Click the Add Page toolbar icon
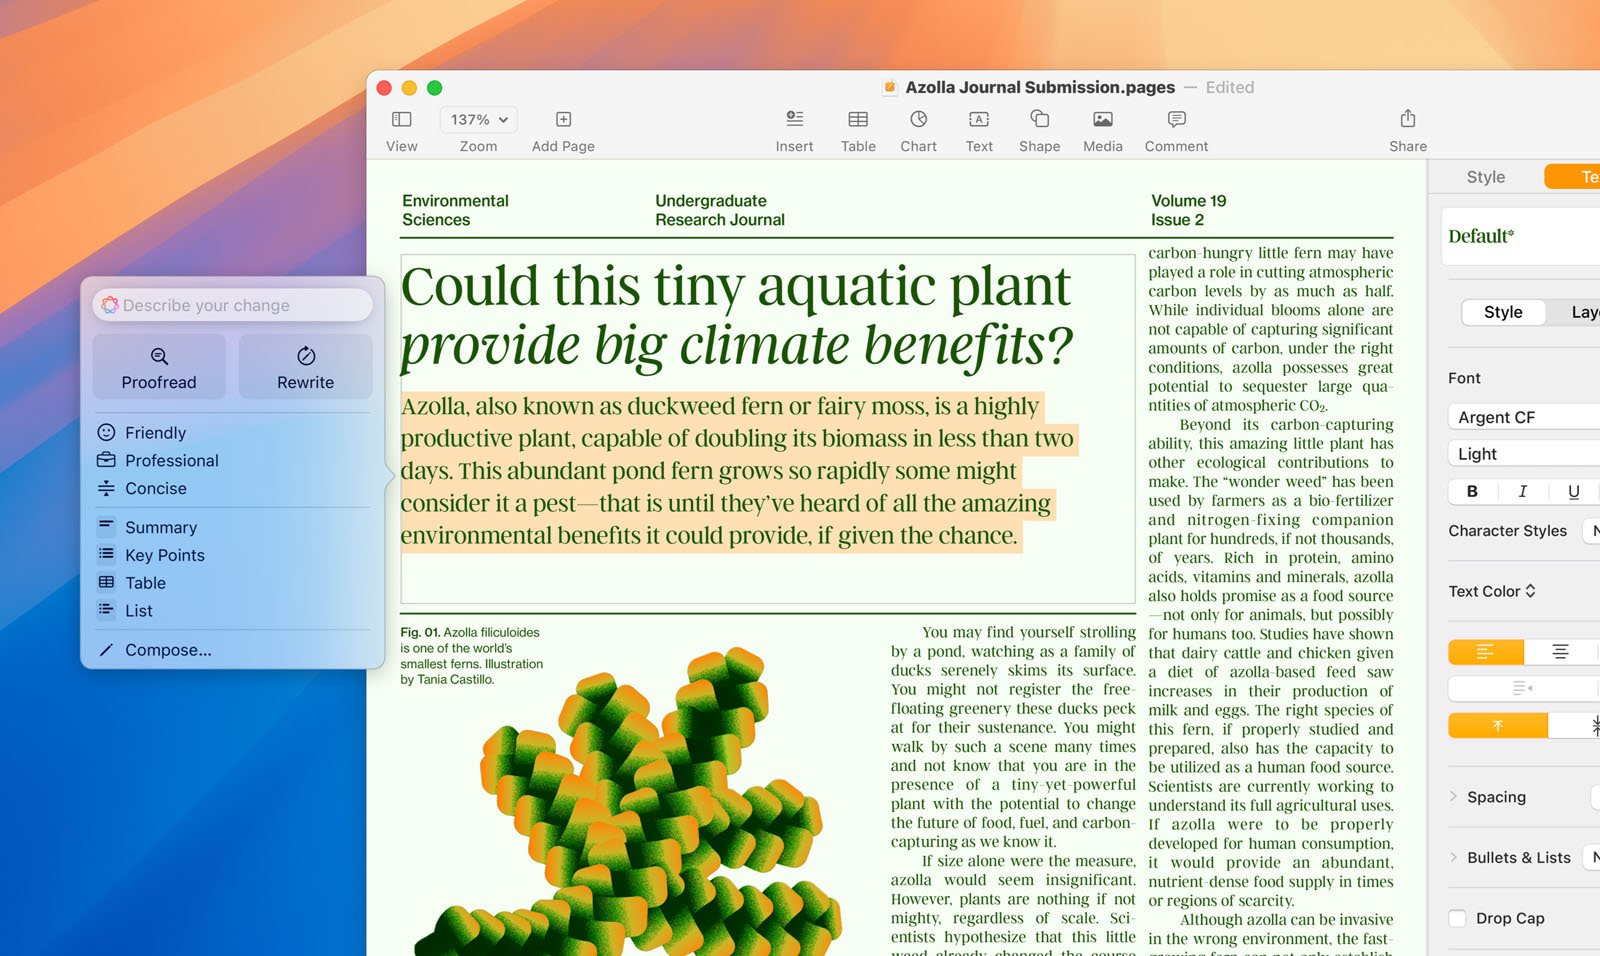This screenshot has width=1600, height=956. pyautogui.click(x=563, y=120)
